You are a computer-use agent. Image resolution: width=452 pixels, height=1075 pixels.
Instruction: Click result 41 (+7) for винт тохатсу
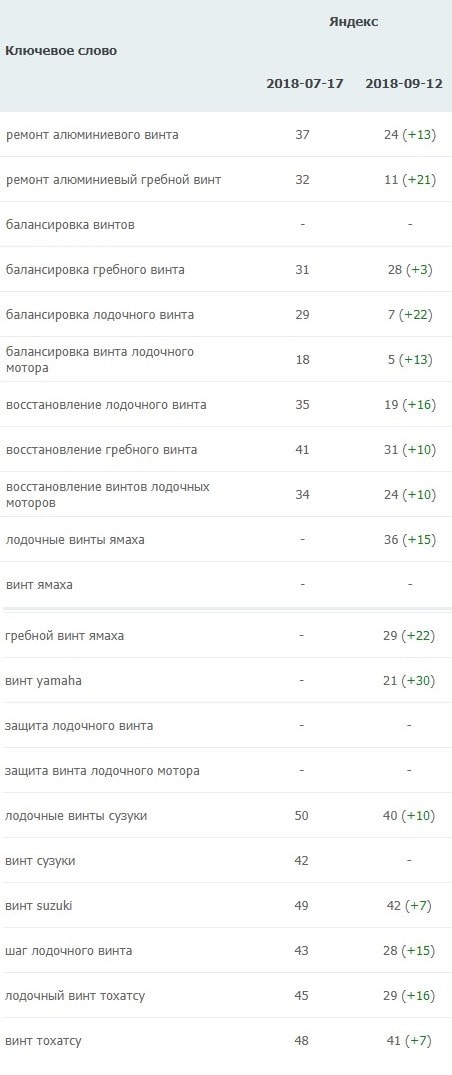click(409, 1041)
